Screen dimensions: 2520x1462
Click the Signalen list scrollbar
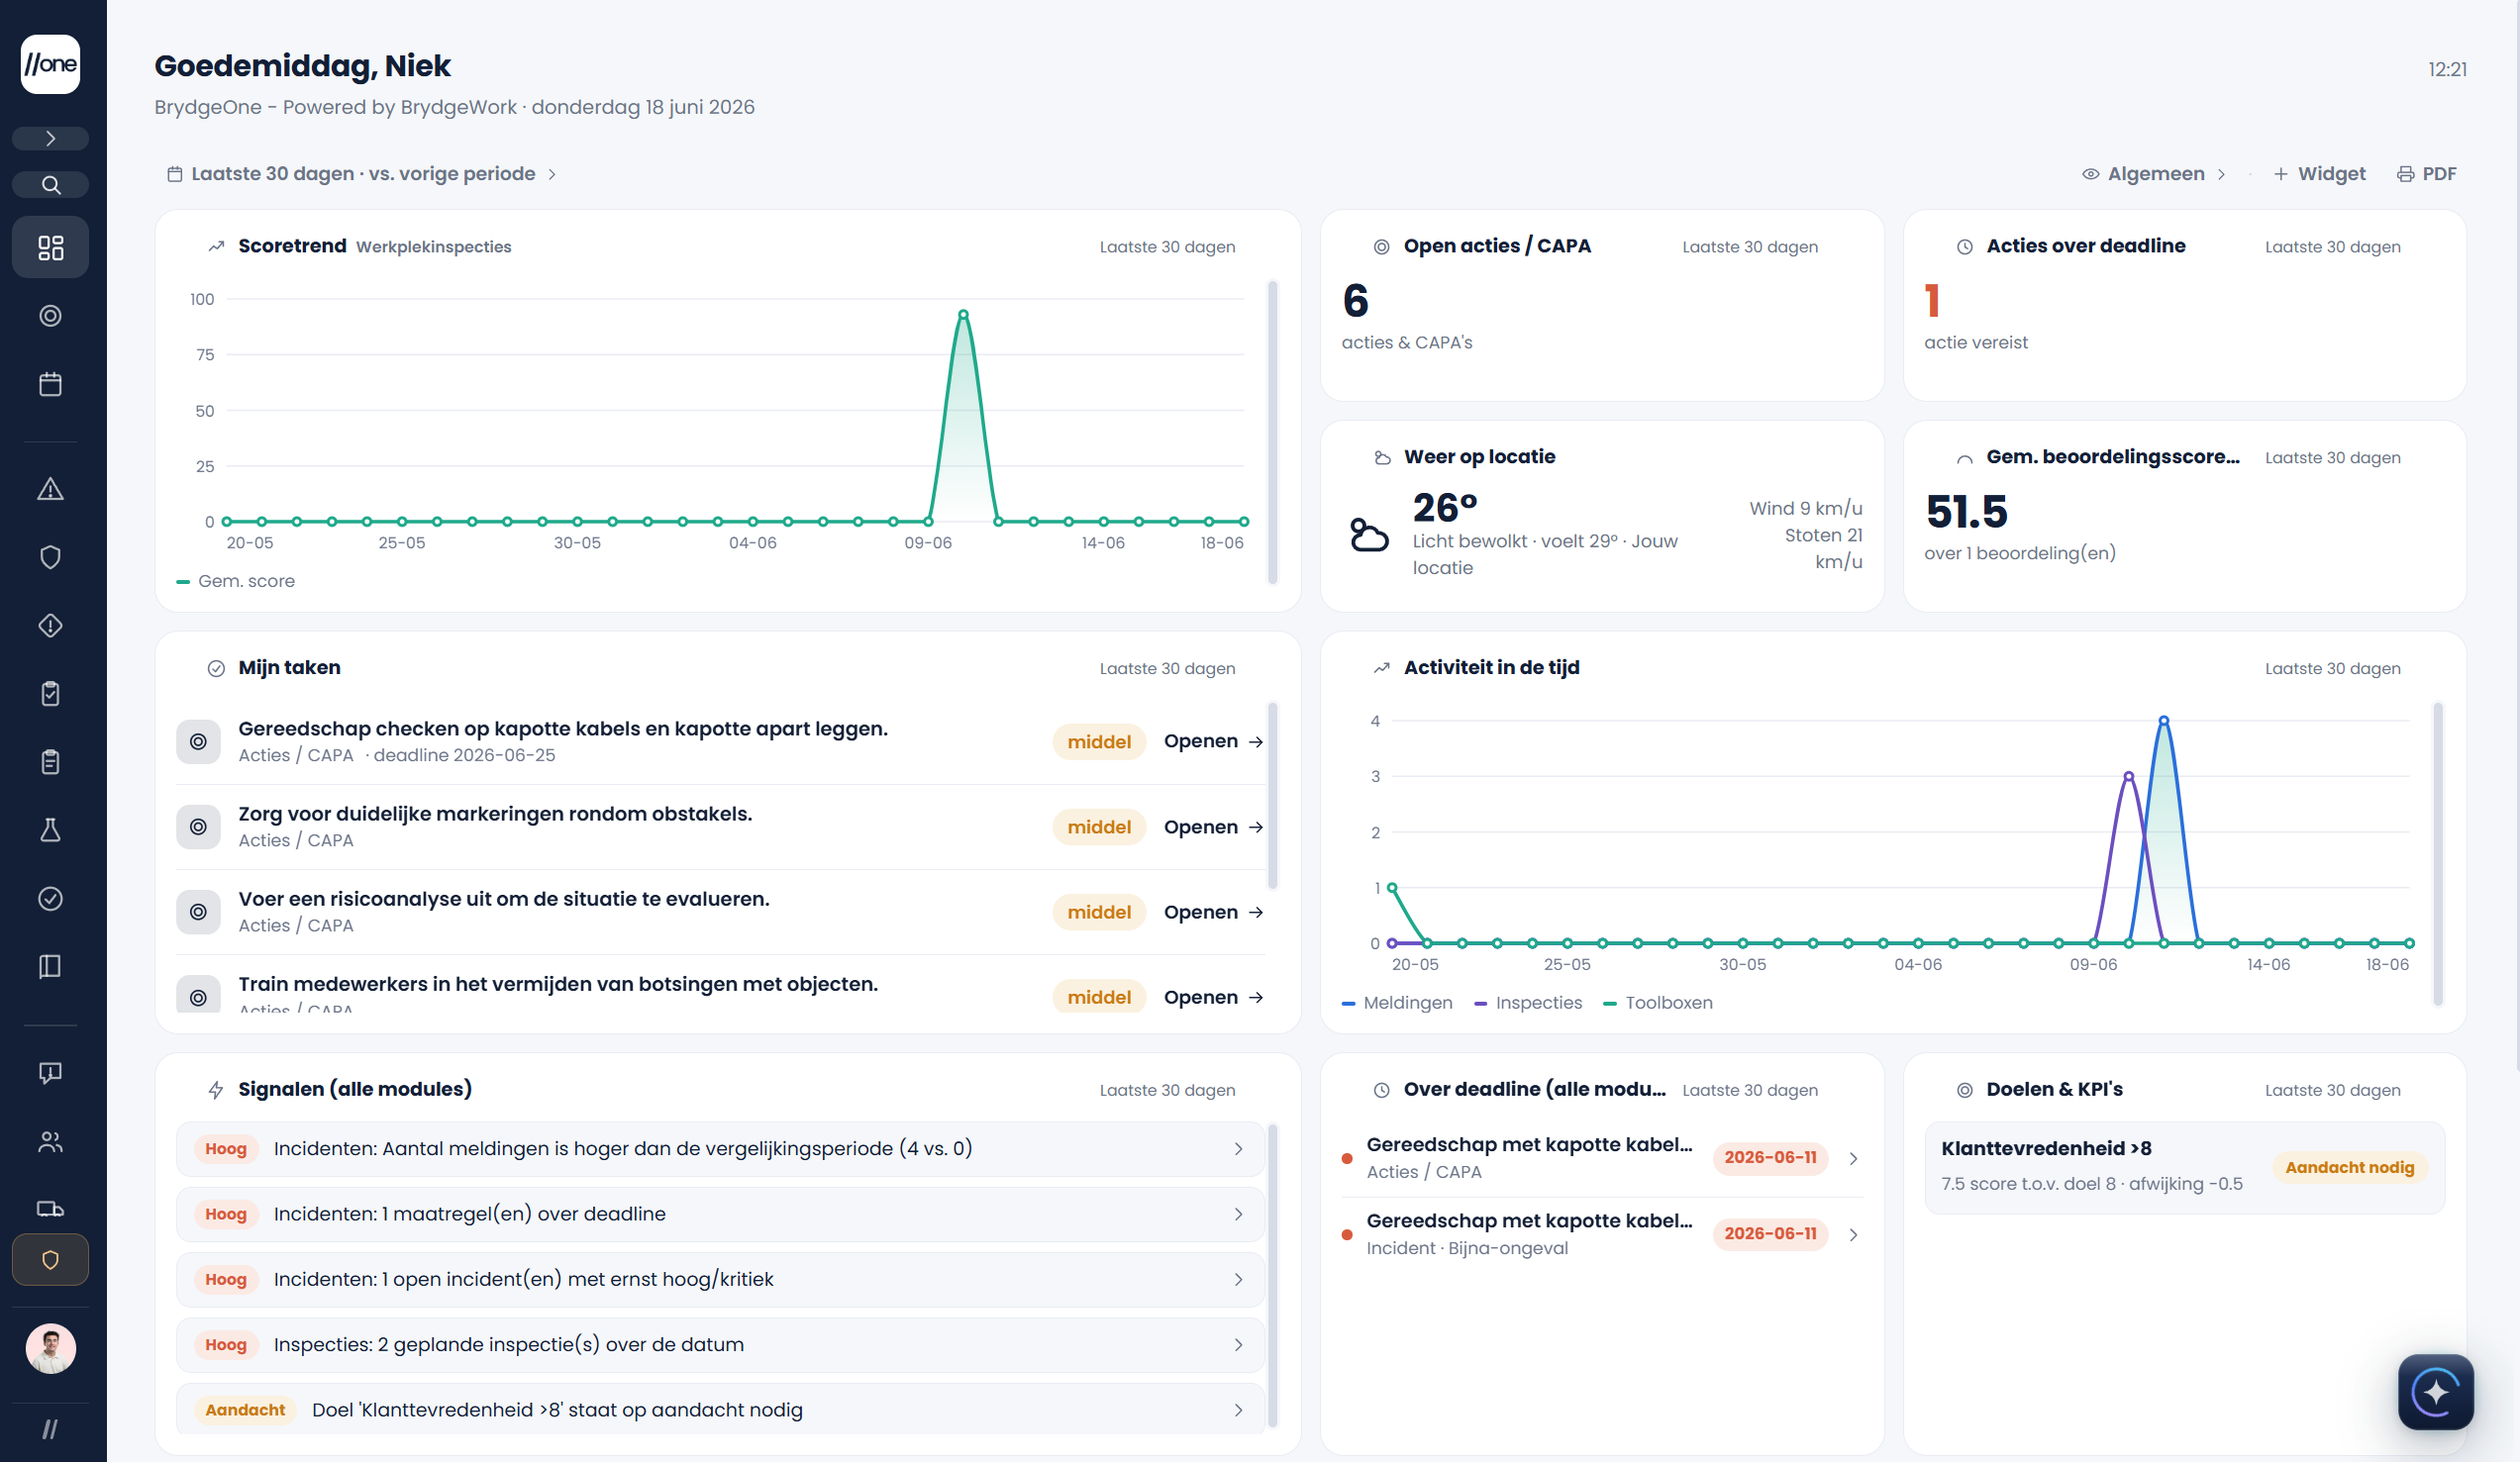pyautogui.click(x=1272, y=1275)
